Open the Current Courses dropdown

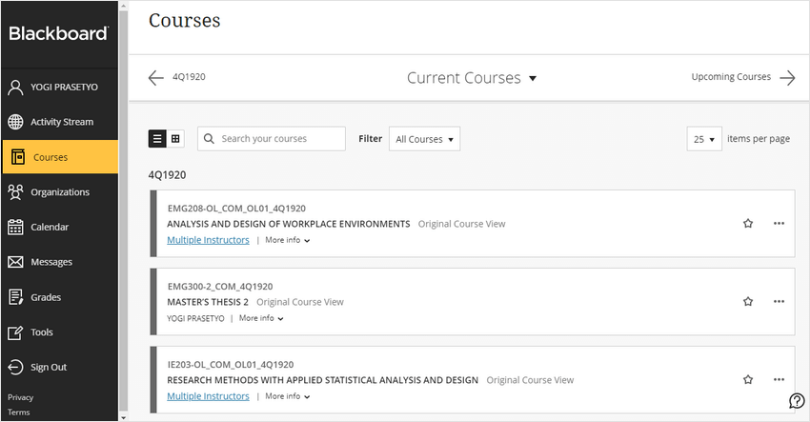pyautogui.click(x=472, y=78)
